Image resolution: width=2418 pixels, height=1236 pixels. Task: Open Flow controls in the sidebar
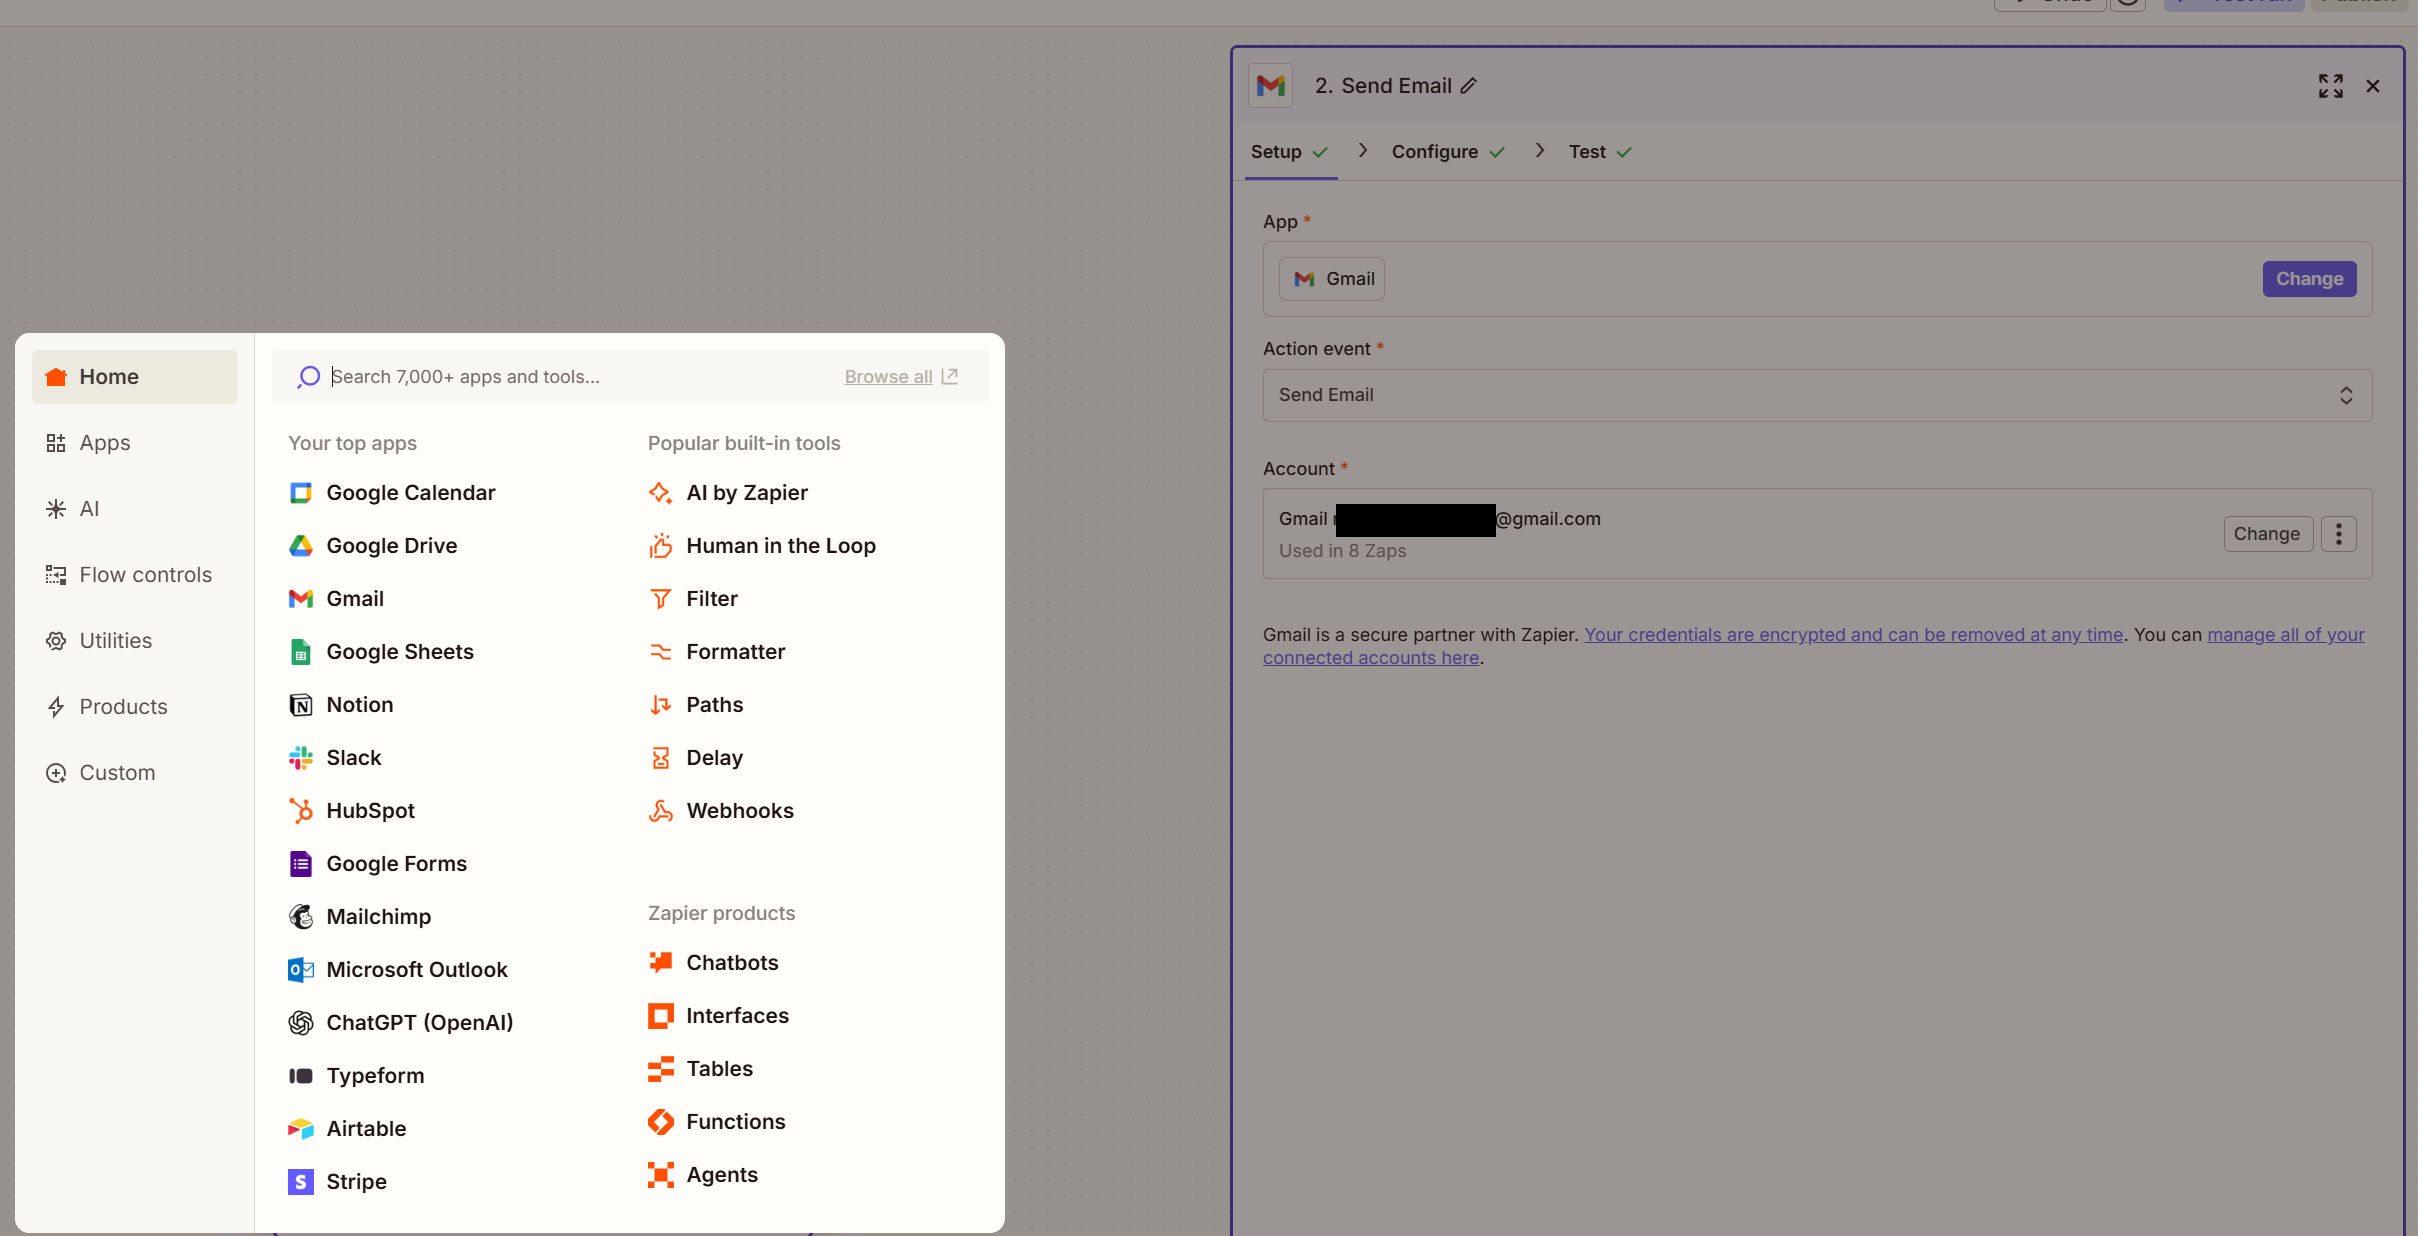(144, 574)
